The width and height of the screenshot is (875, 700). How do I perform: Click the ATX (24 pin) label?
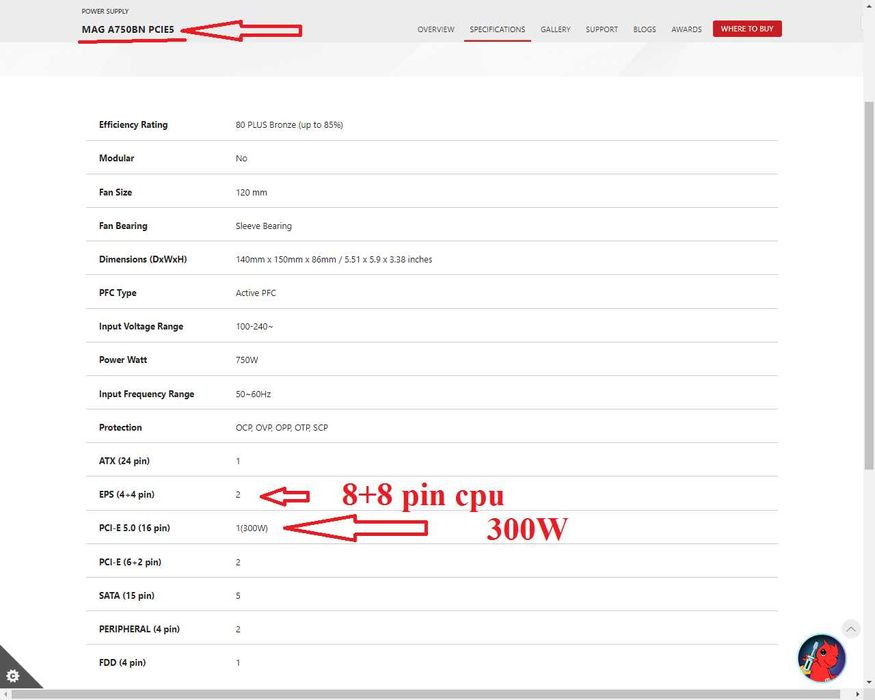point(124,461)
